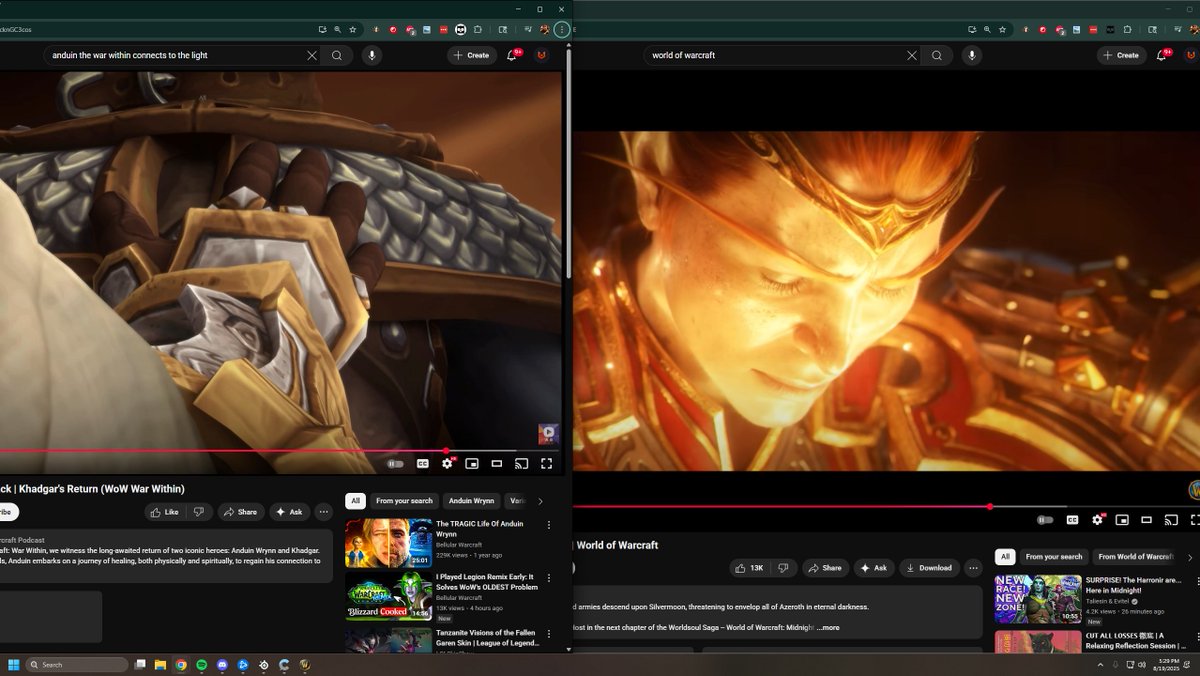Select the 'Anduin Wrynn' chip
This screenshot has height=676, width=1200.
click(x=471, y=501)
